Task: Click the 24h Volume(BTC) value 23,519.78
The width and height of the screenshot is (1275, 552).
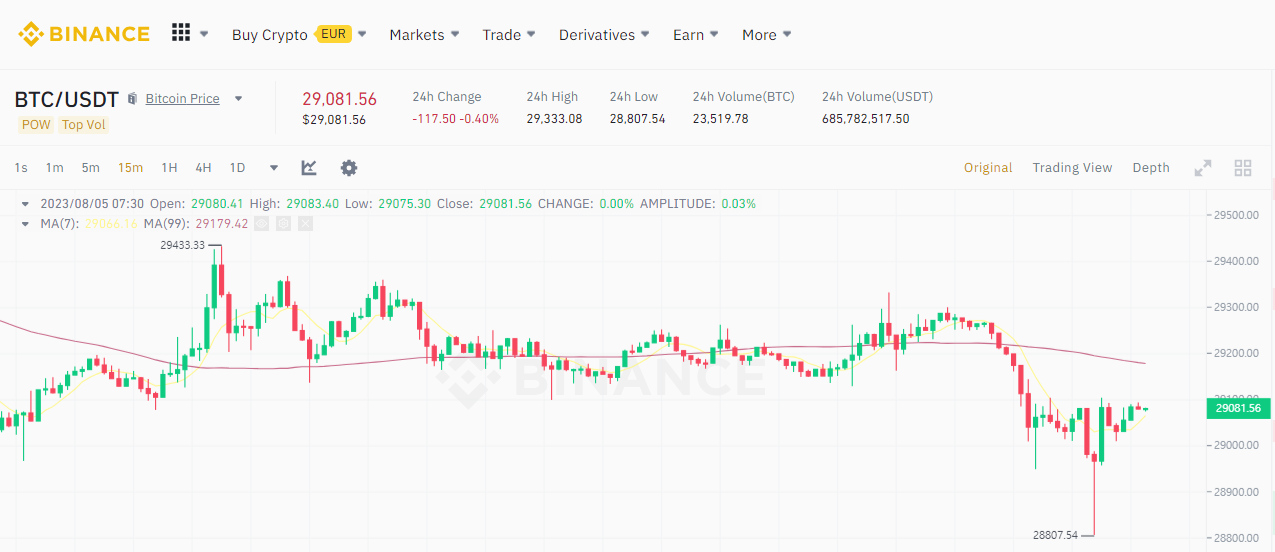Action: click(720, 119)
